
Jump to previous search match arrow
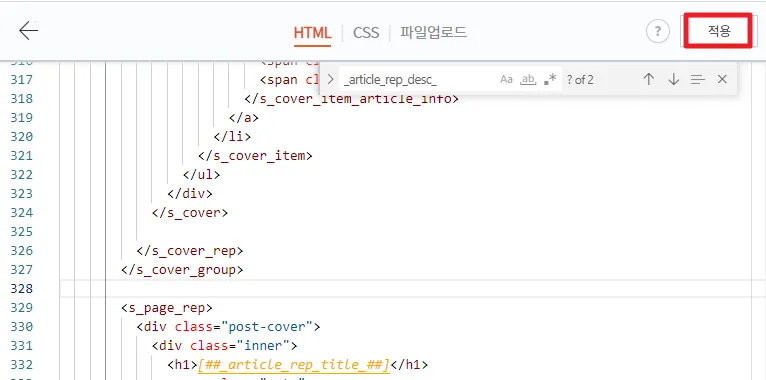(x=648, y=79)
